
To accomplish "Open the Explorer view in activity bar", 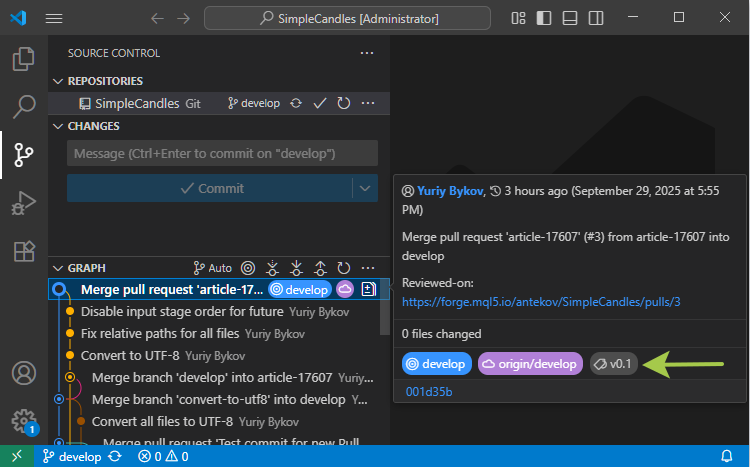I will click(x=23, y=59).
